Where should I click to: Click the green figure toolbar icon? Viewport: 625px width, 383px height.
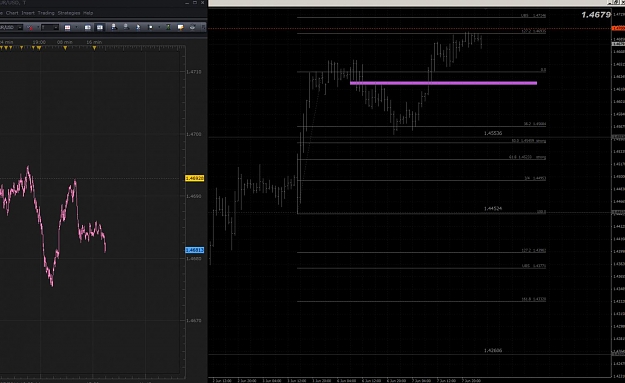pos(168,27)
